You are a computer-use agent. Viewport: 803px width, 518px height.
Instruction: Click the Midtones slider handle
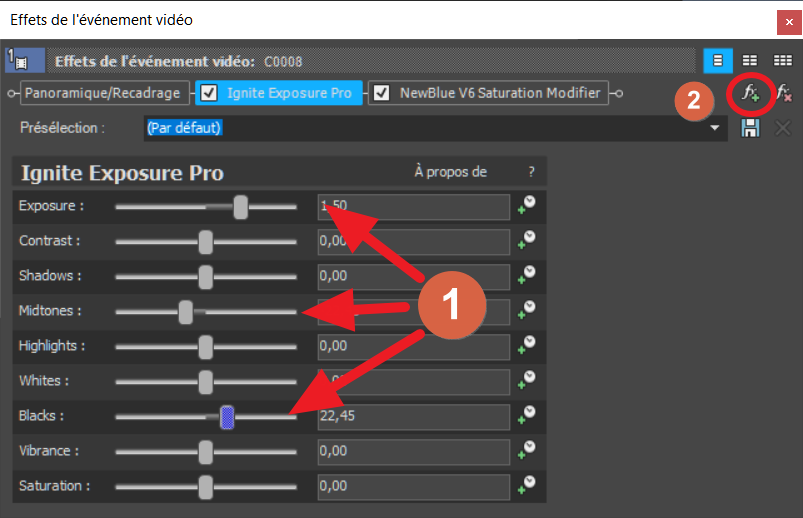pyautogui.click(x=185, y=312)
